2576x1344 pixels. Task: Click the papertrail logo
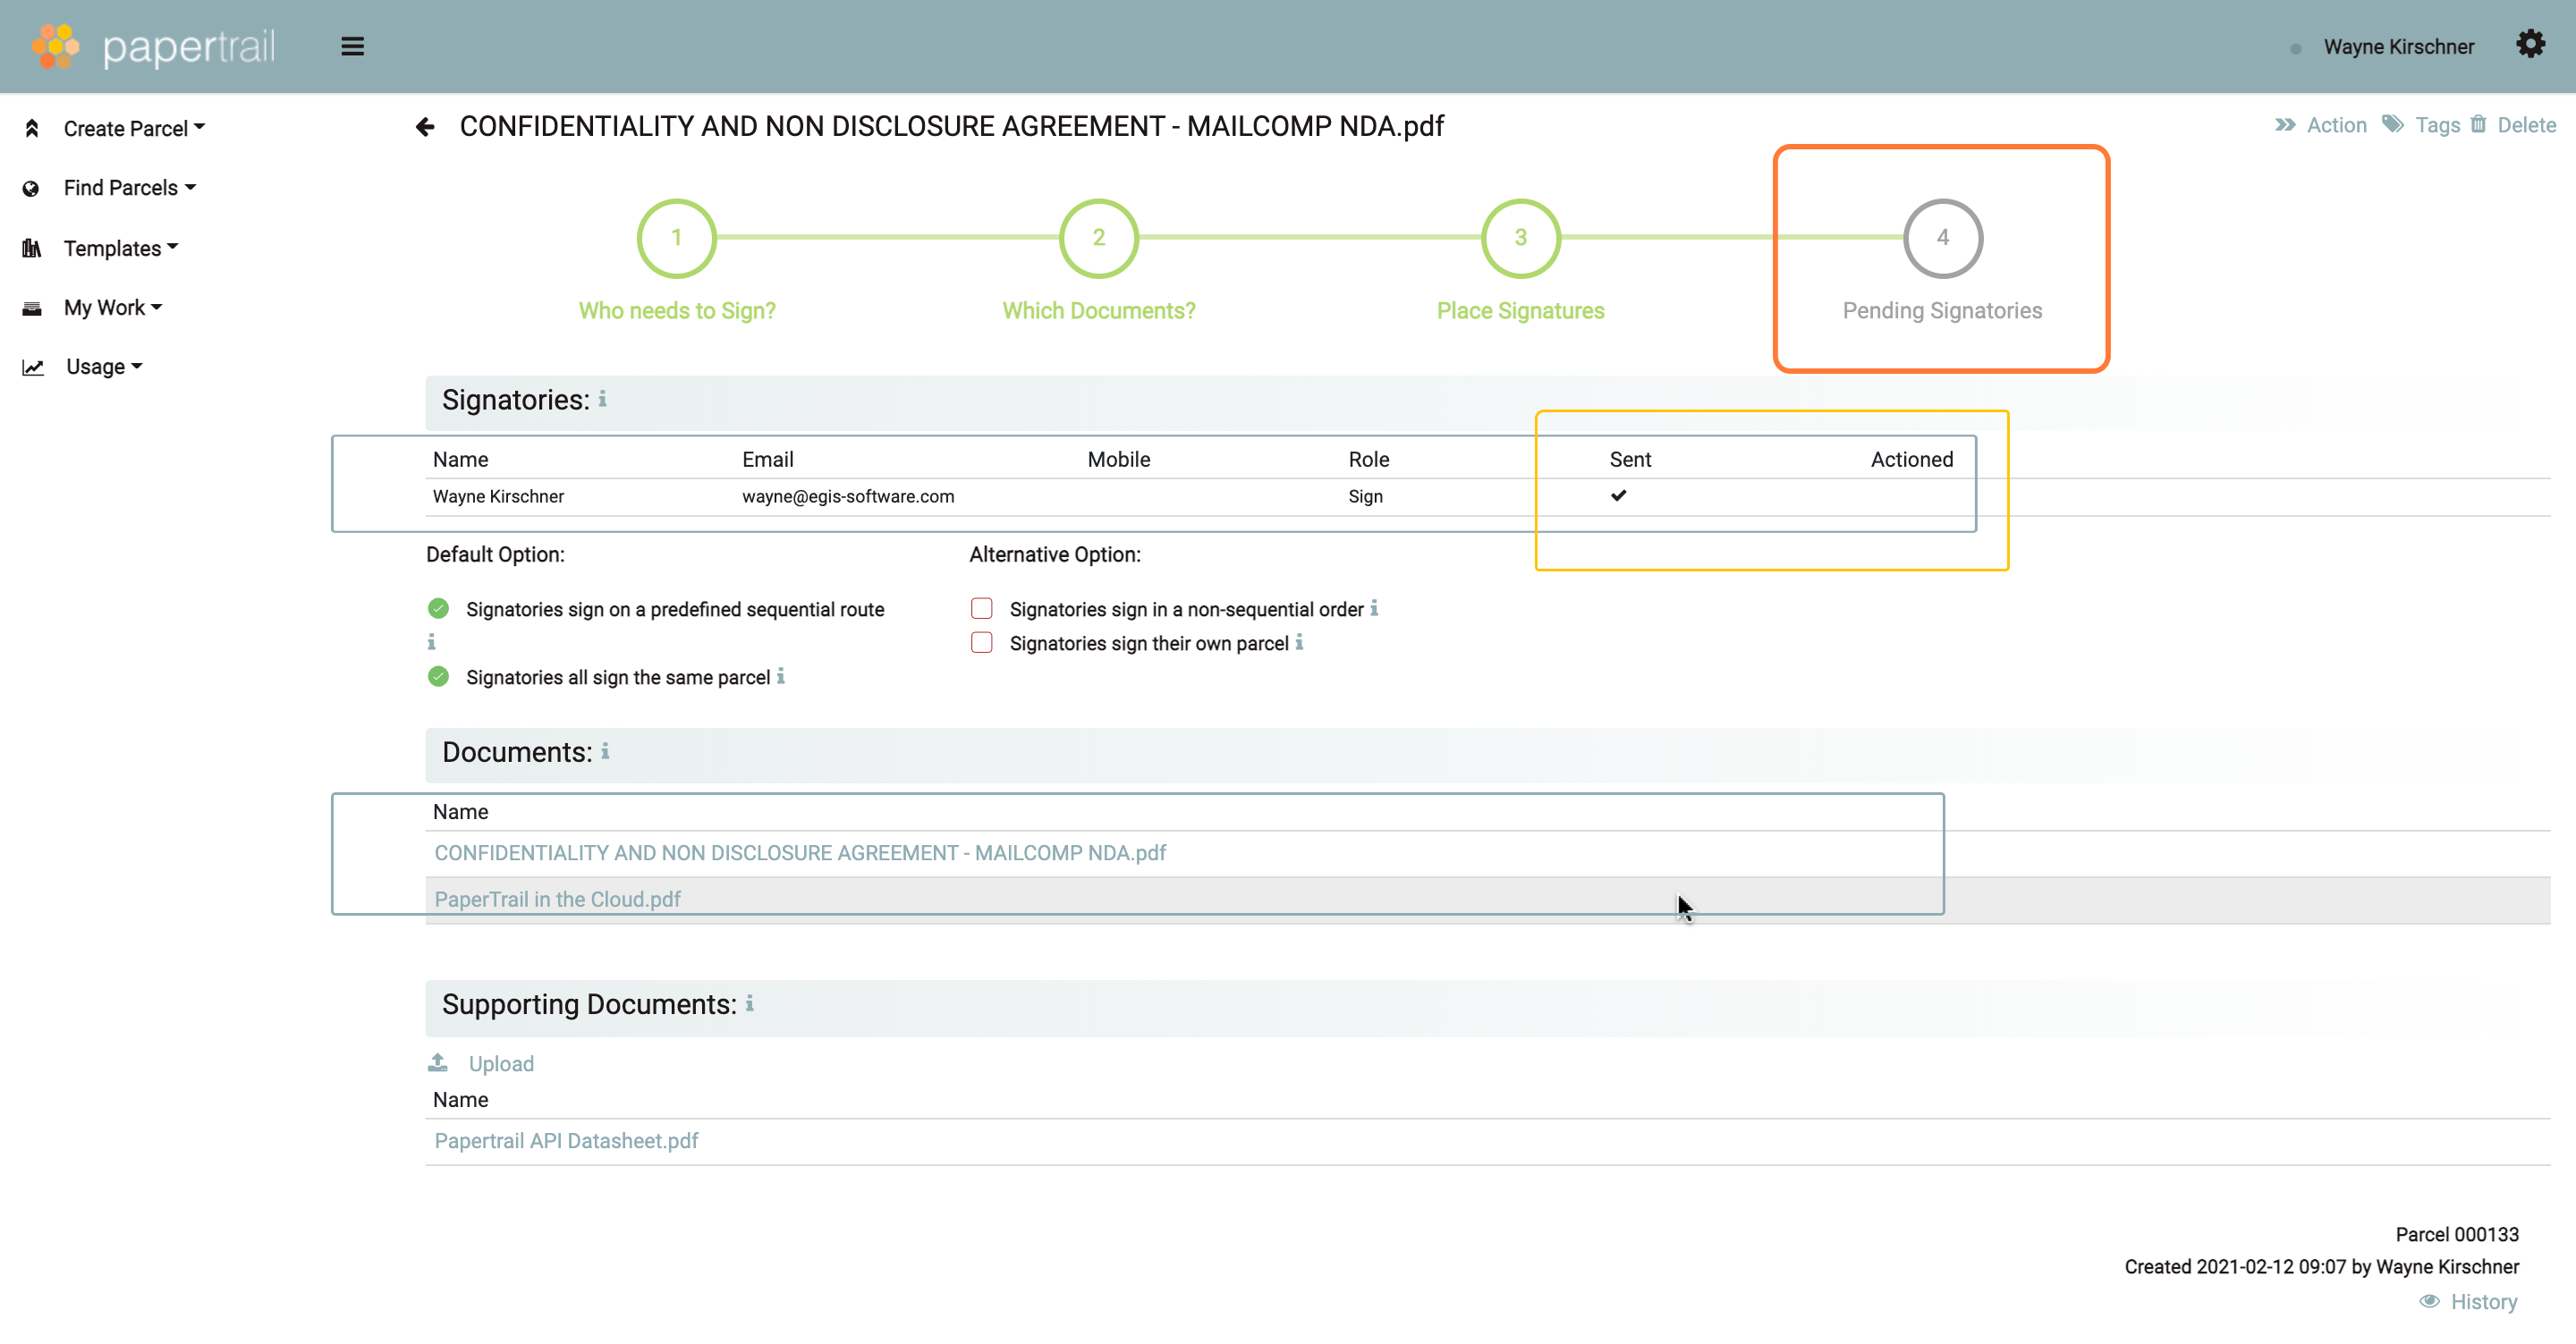tap(153, 46)
